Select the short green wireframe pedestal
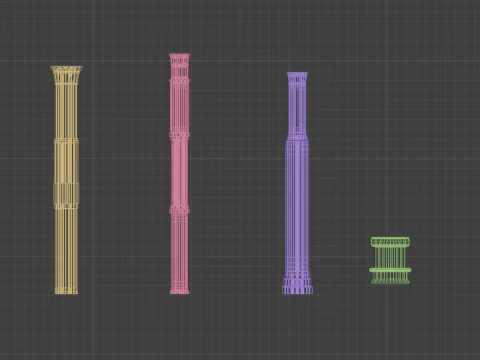 coord(390,261)
